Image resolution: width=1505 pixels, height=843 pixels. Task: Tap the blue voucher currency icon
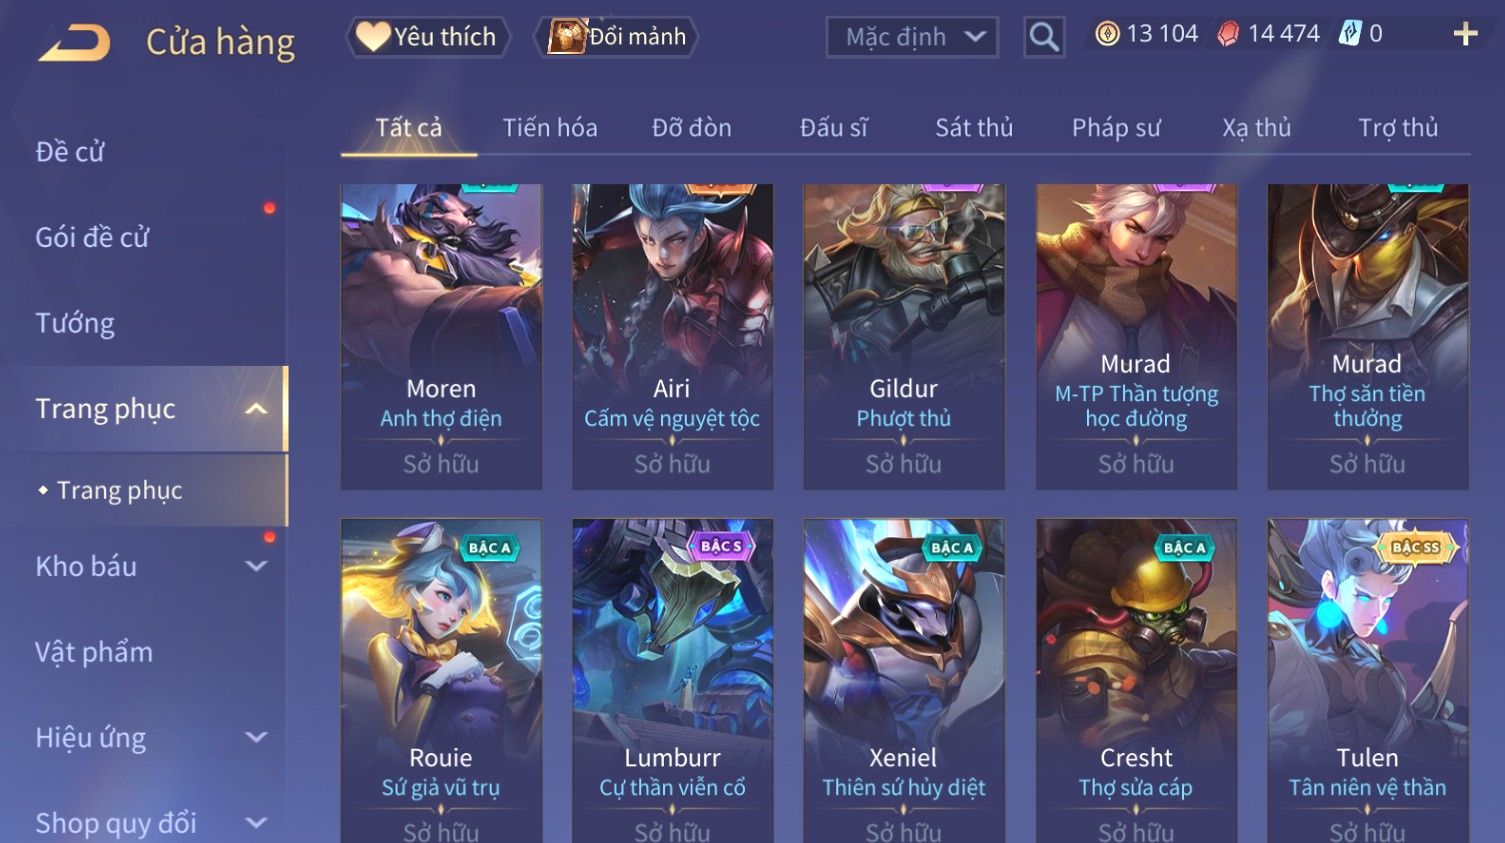coord(1351,34)
